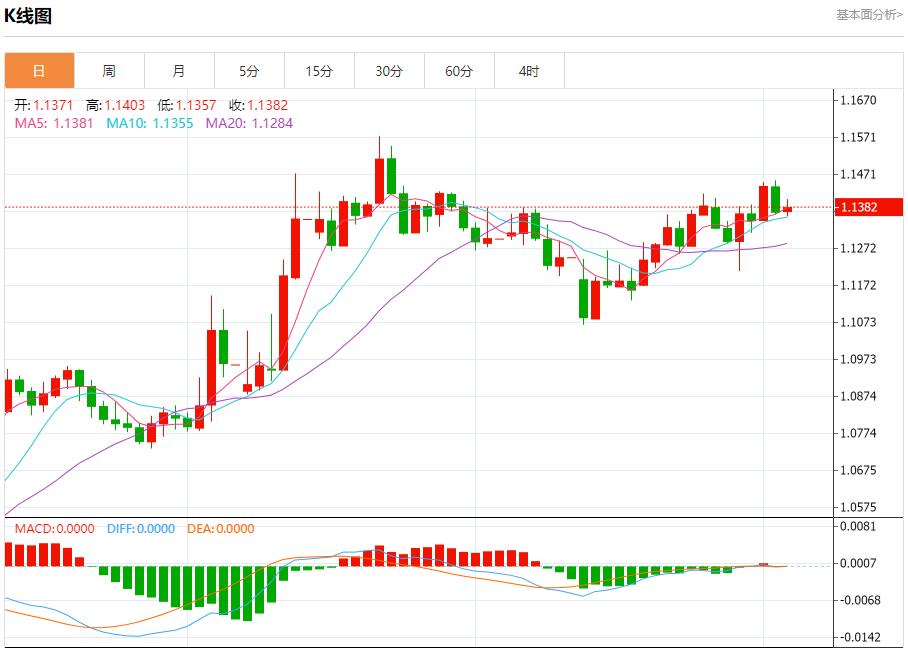The image size is (908, 648).
Task: Switch to the 月 monthly tab
Action: [x=179, y=71]
